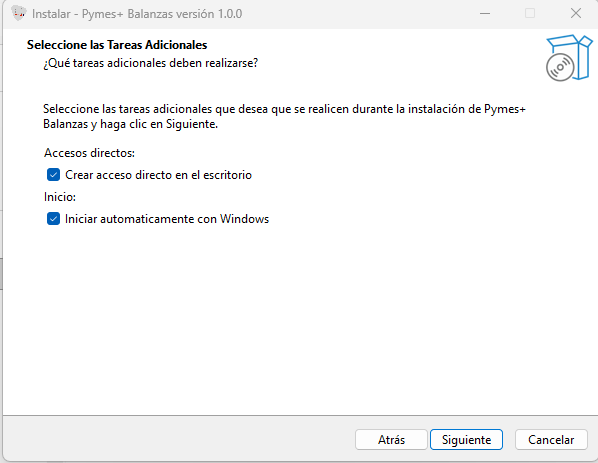The image size is (598, 463).
Task: Click the heading Seleccione las Tareas Adicionales
Action: tap(117, 45)
